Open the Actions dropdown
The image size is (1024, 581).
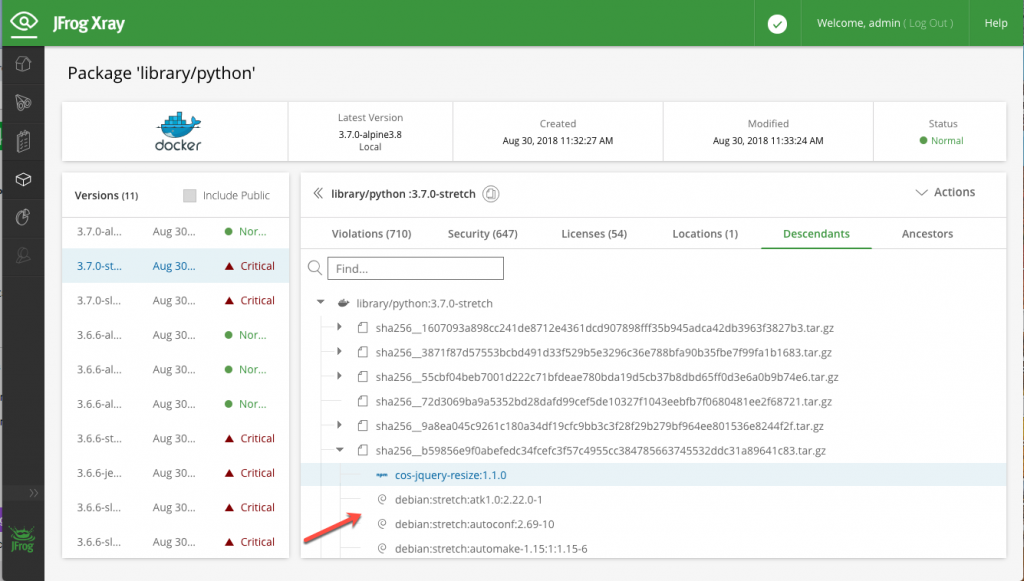[x=945, y=192]
